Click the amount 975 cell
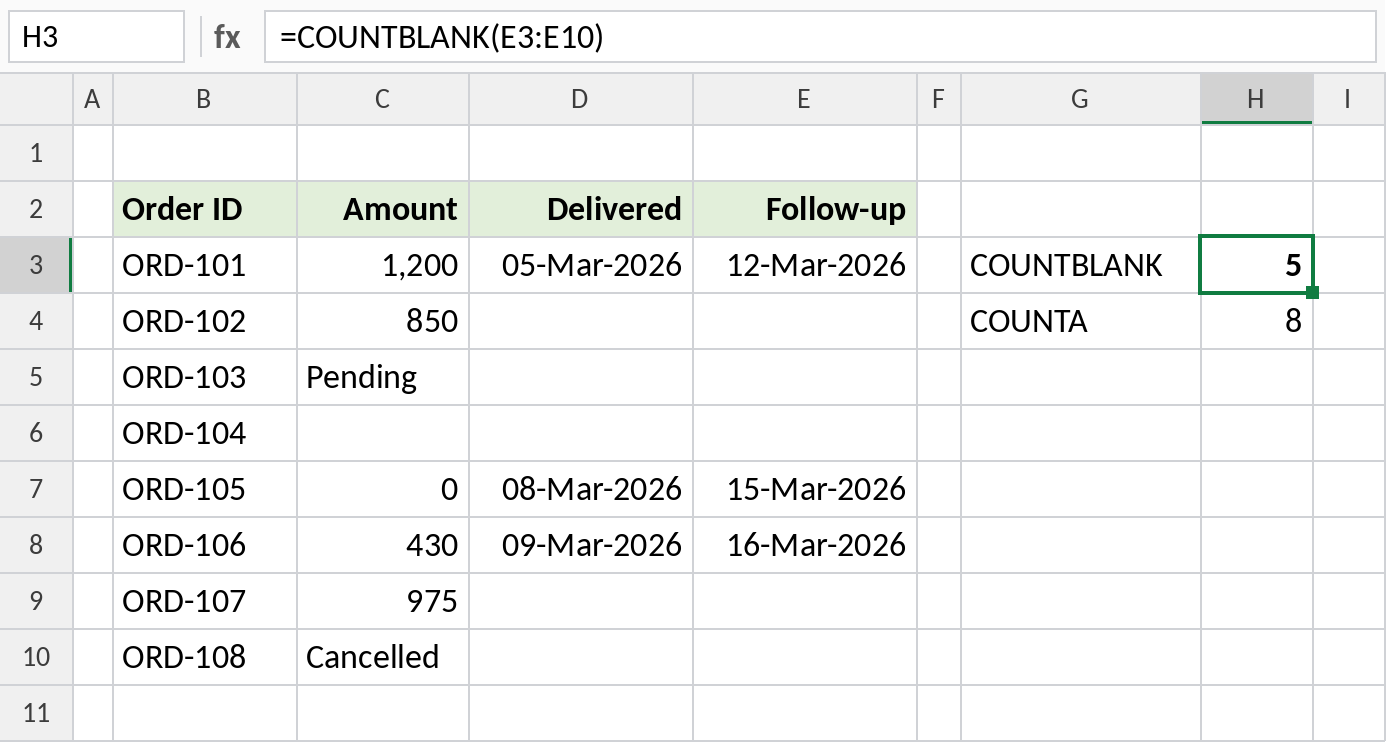1386x742 pixels. click(x=383, y=601)
